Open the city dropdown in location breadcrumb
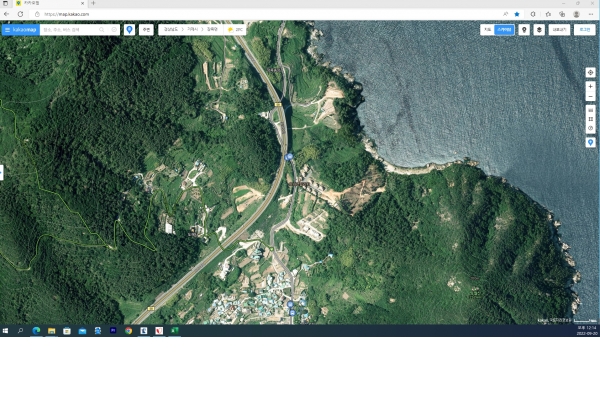 pos(192,30)
